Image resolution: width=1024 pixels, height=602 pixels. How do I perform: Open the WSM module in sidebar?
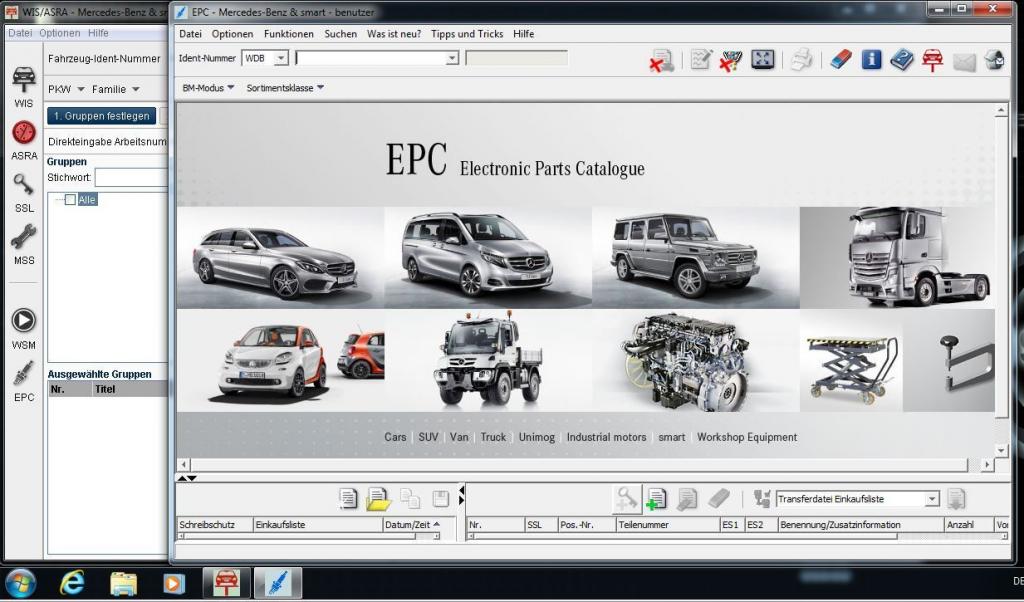pos(24,327)
